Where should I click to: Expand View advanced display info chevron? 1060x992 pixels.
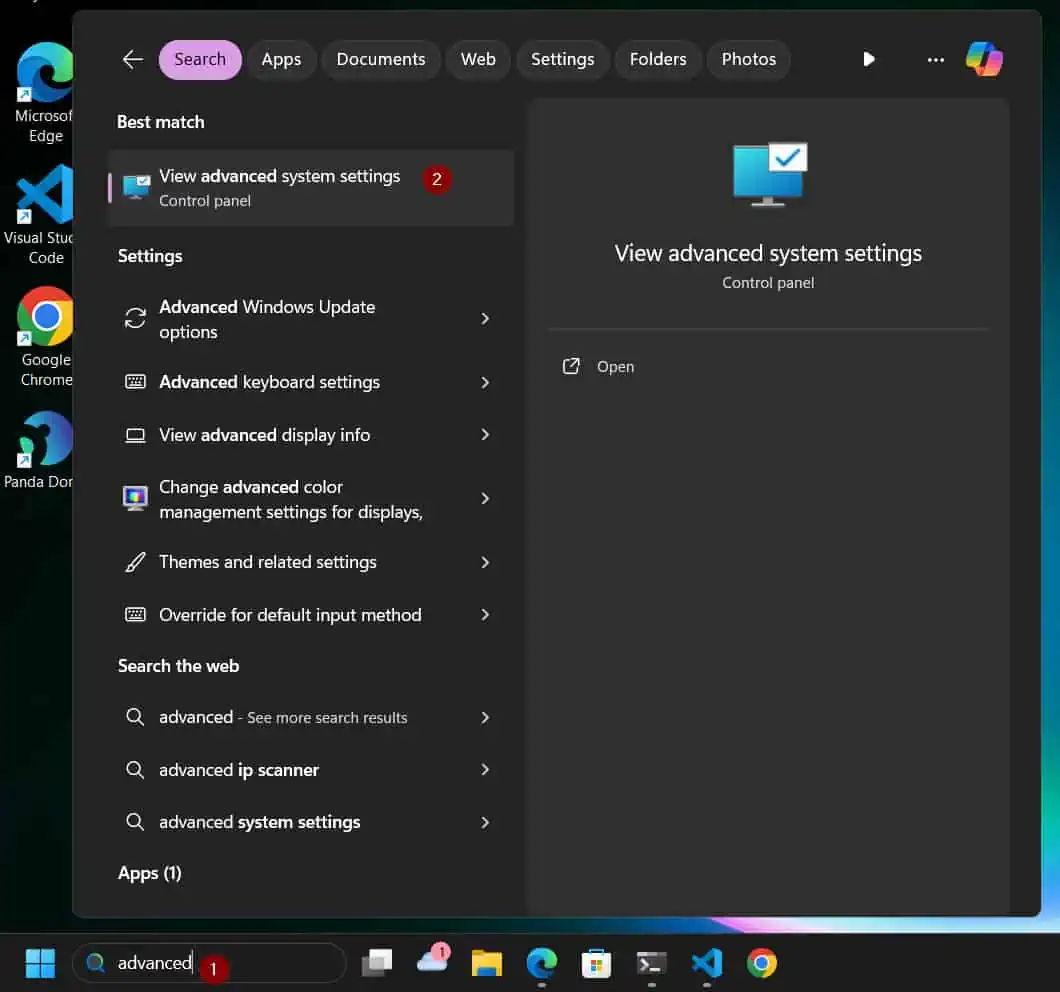click(485, 434)
